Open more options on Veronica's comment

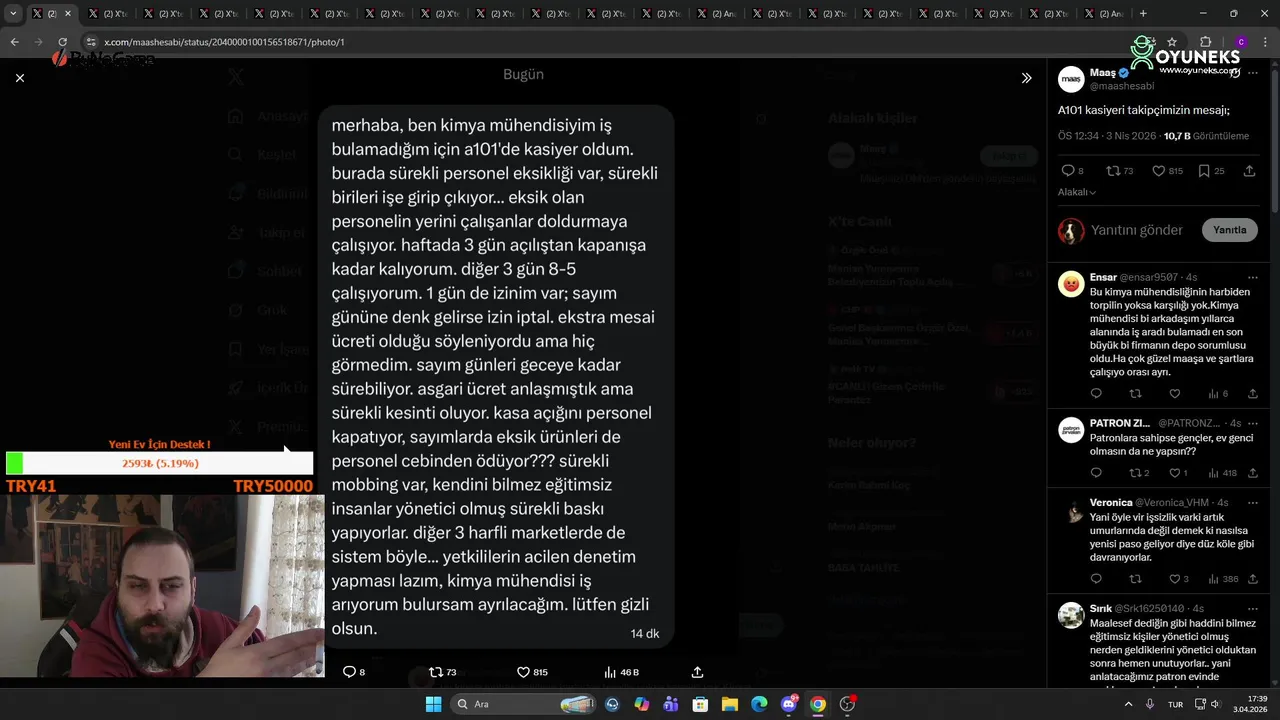tap(1253, 502)
